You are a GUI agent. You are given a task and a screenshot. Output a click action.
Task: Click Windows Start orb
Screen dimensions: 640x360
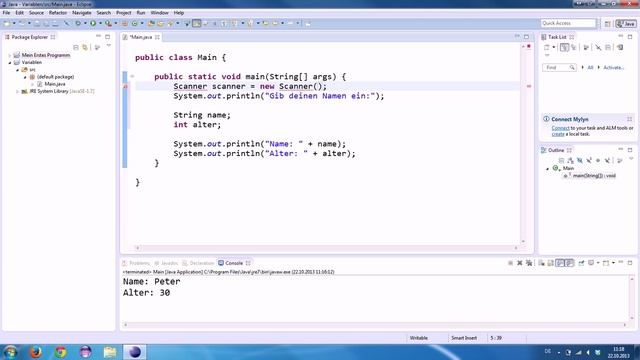10,351
